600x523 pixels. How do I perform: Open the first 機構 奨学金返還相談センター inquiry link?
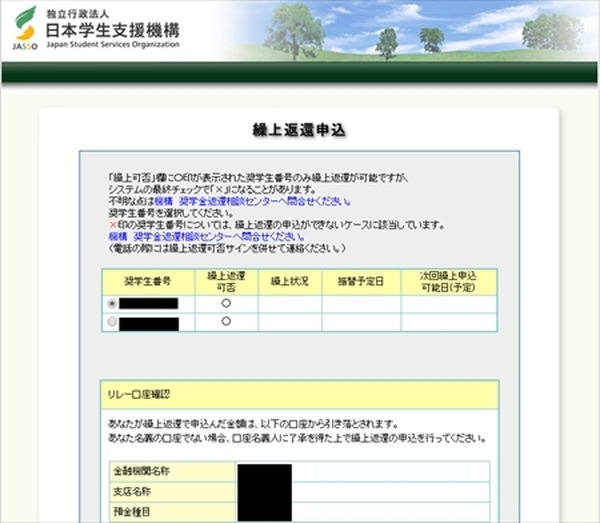pos(252,201)
